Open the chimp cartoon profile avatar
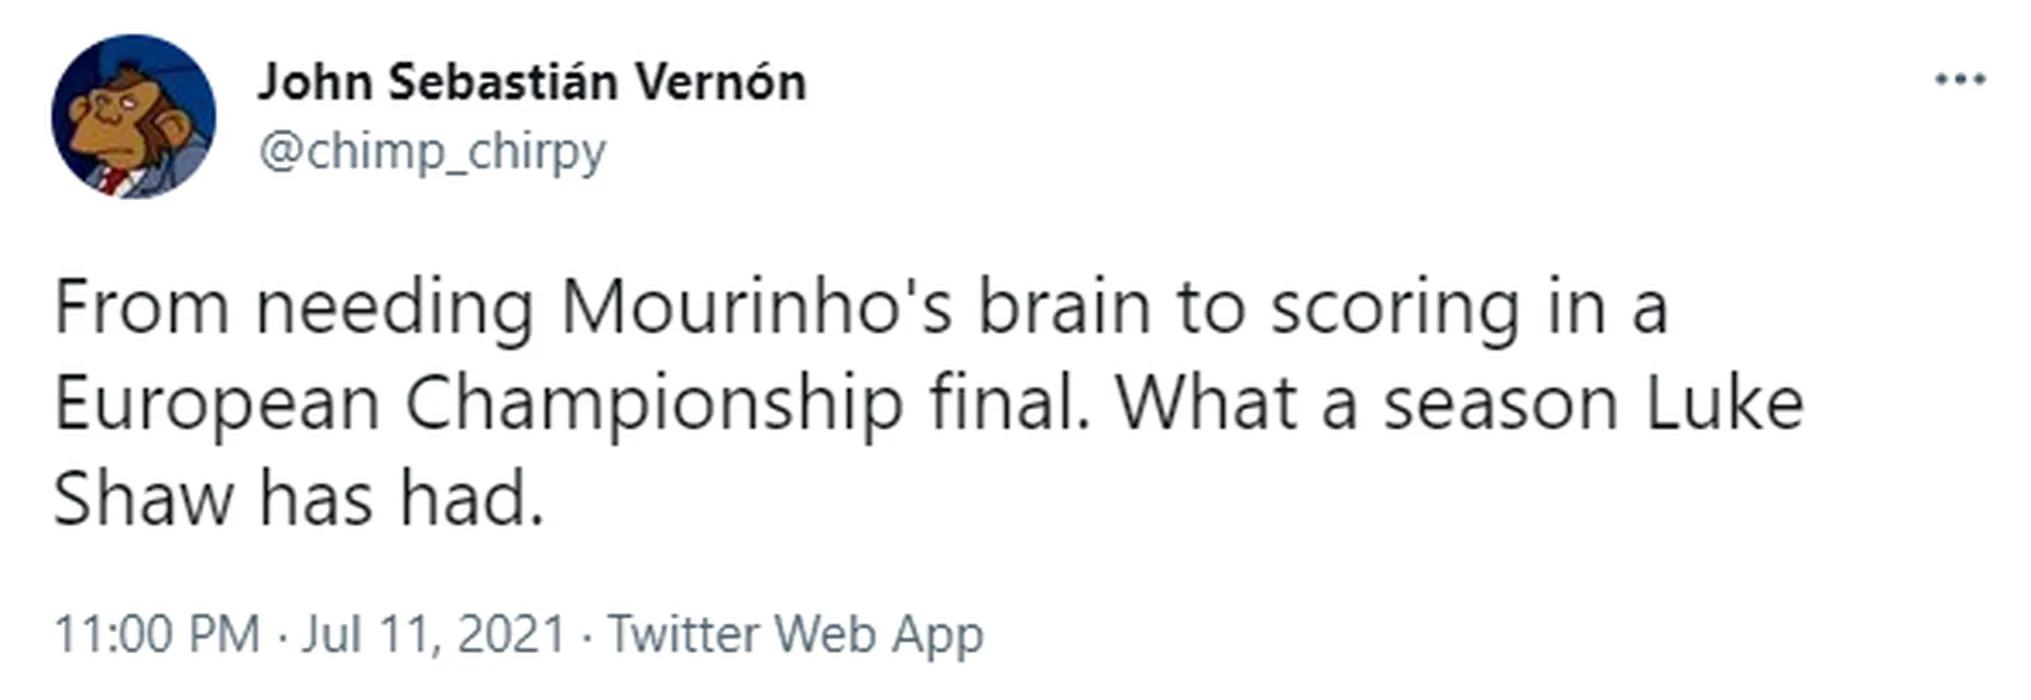 [133, 116]
